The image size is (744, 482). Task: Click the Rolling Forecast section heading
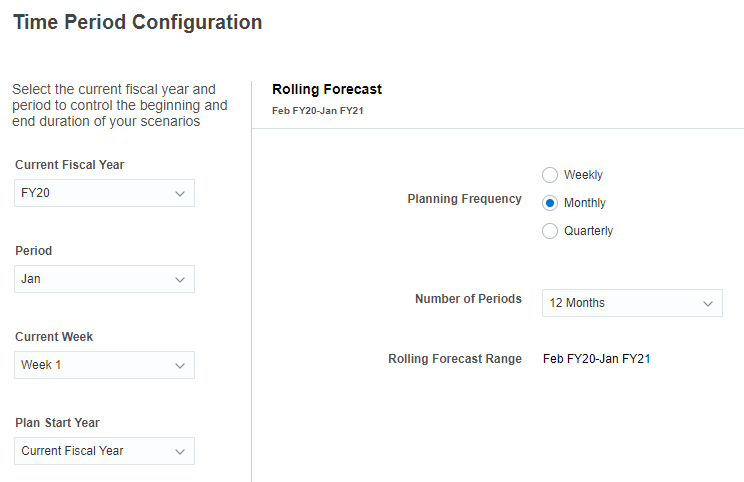pos(327,89)
